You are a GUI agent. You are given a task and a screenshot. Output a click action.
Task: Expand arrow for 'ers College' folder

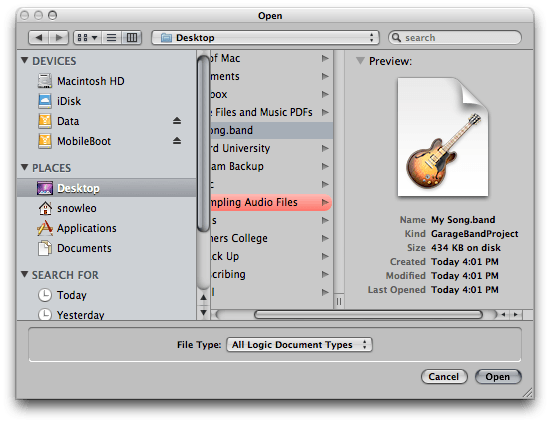pyautogui.click(x=325, y=239)
